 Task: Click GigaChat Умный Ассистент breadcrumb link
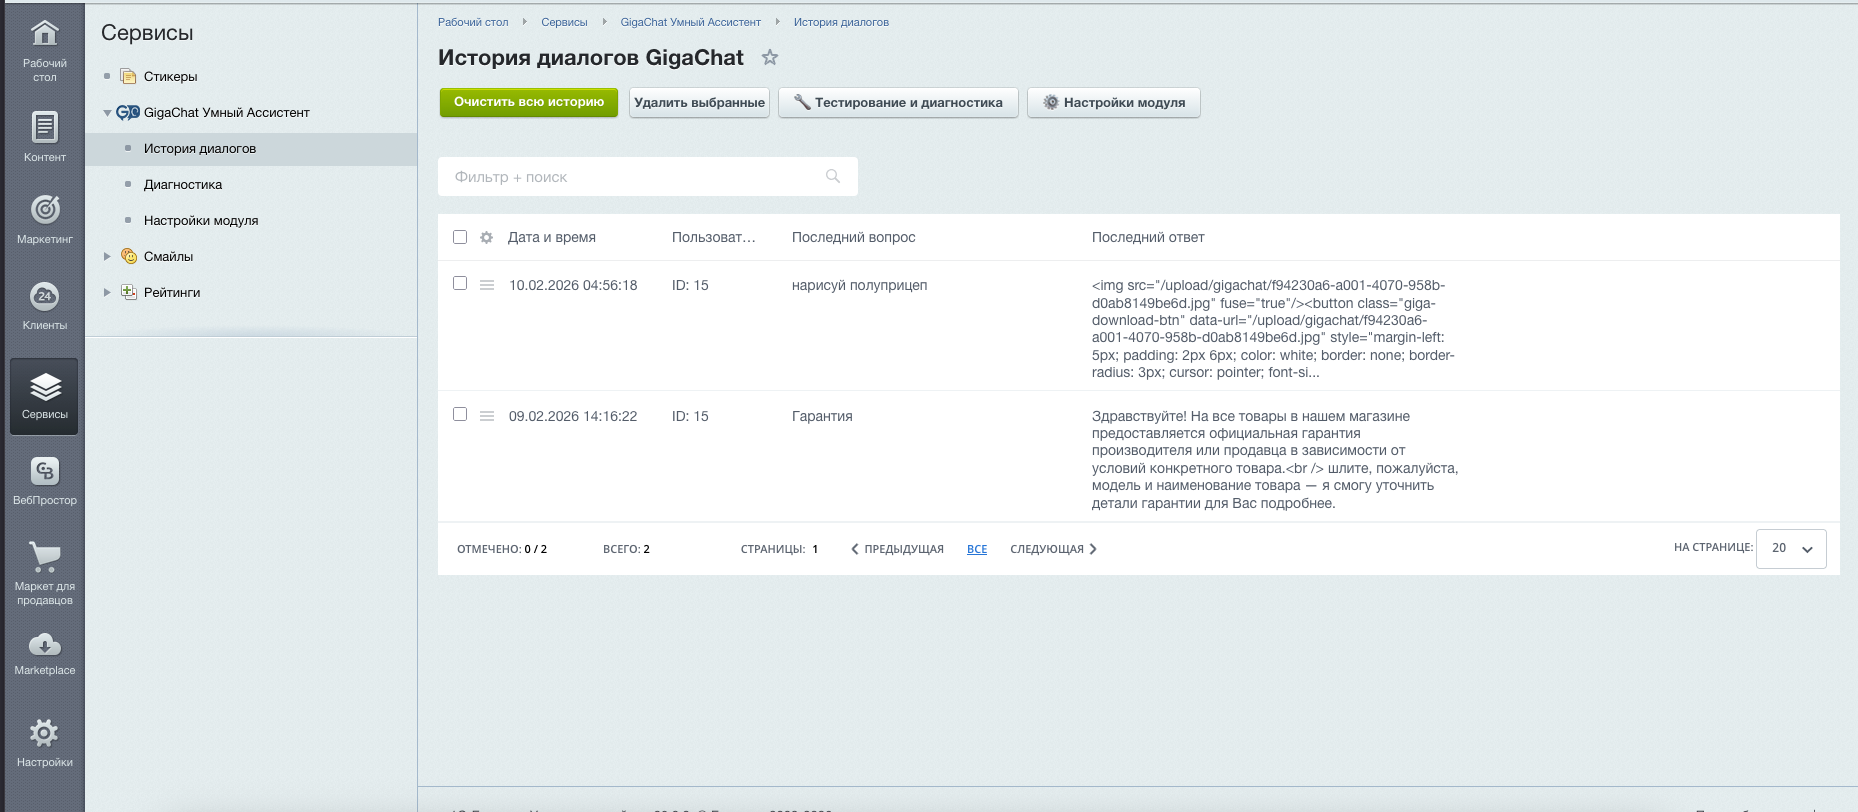pyautogui.click(x=690, y=22)
